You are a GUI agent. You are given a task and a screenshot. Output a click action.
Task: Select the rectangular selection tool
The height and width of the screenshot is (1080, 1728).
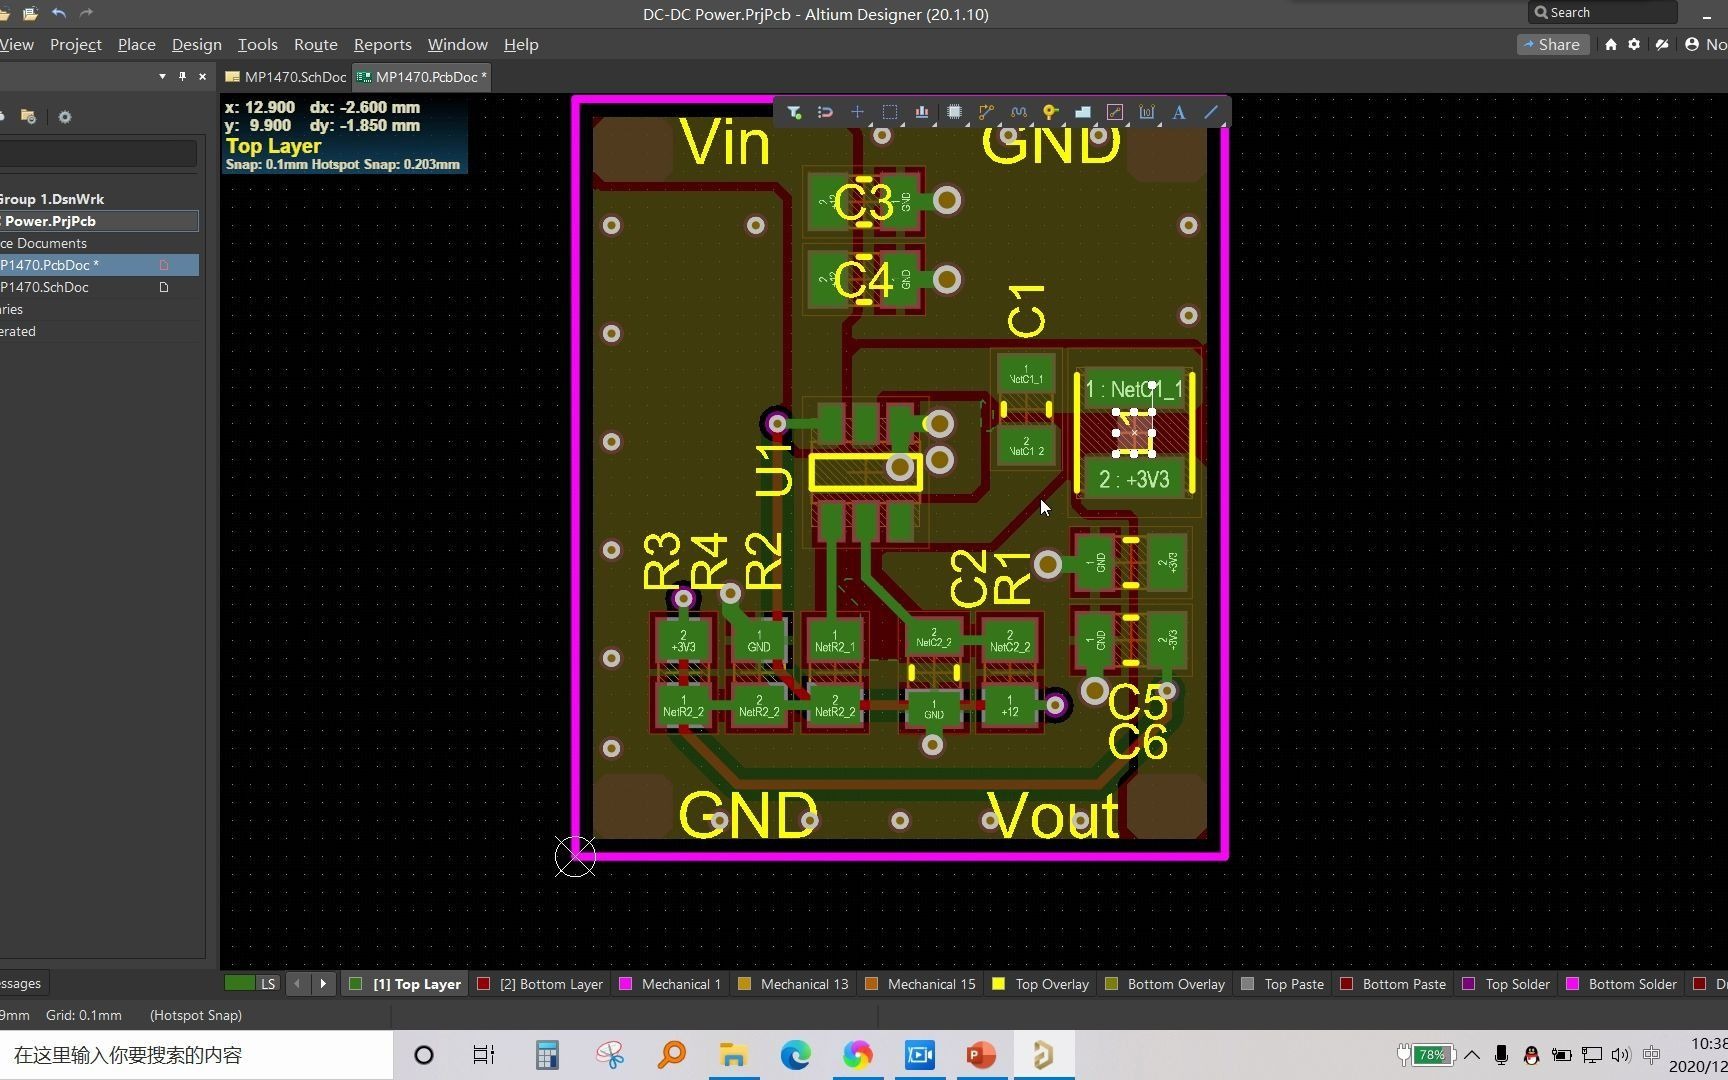(890, 112)
